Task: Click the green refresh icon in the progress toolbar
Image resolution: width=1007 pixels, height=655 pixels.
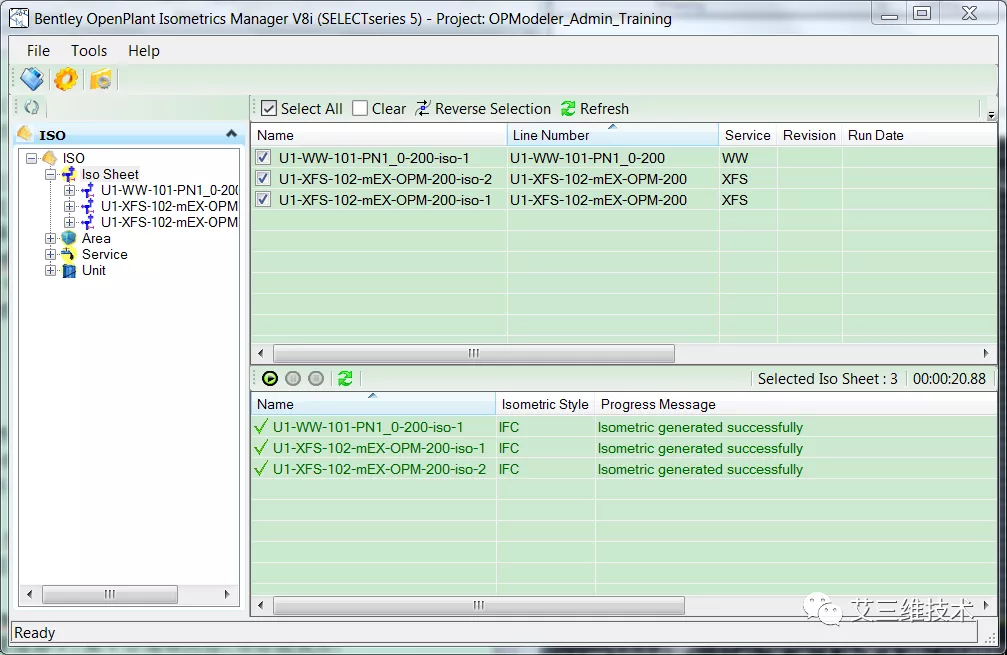Action: 345,378
